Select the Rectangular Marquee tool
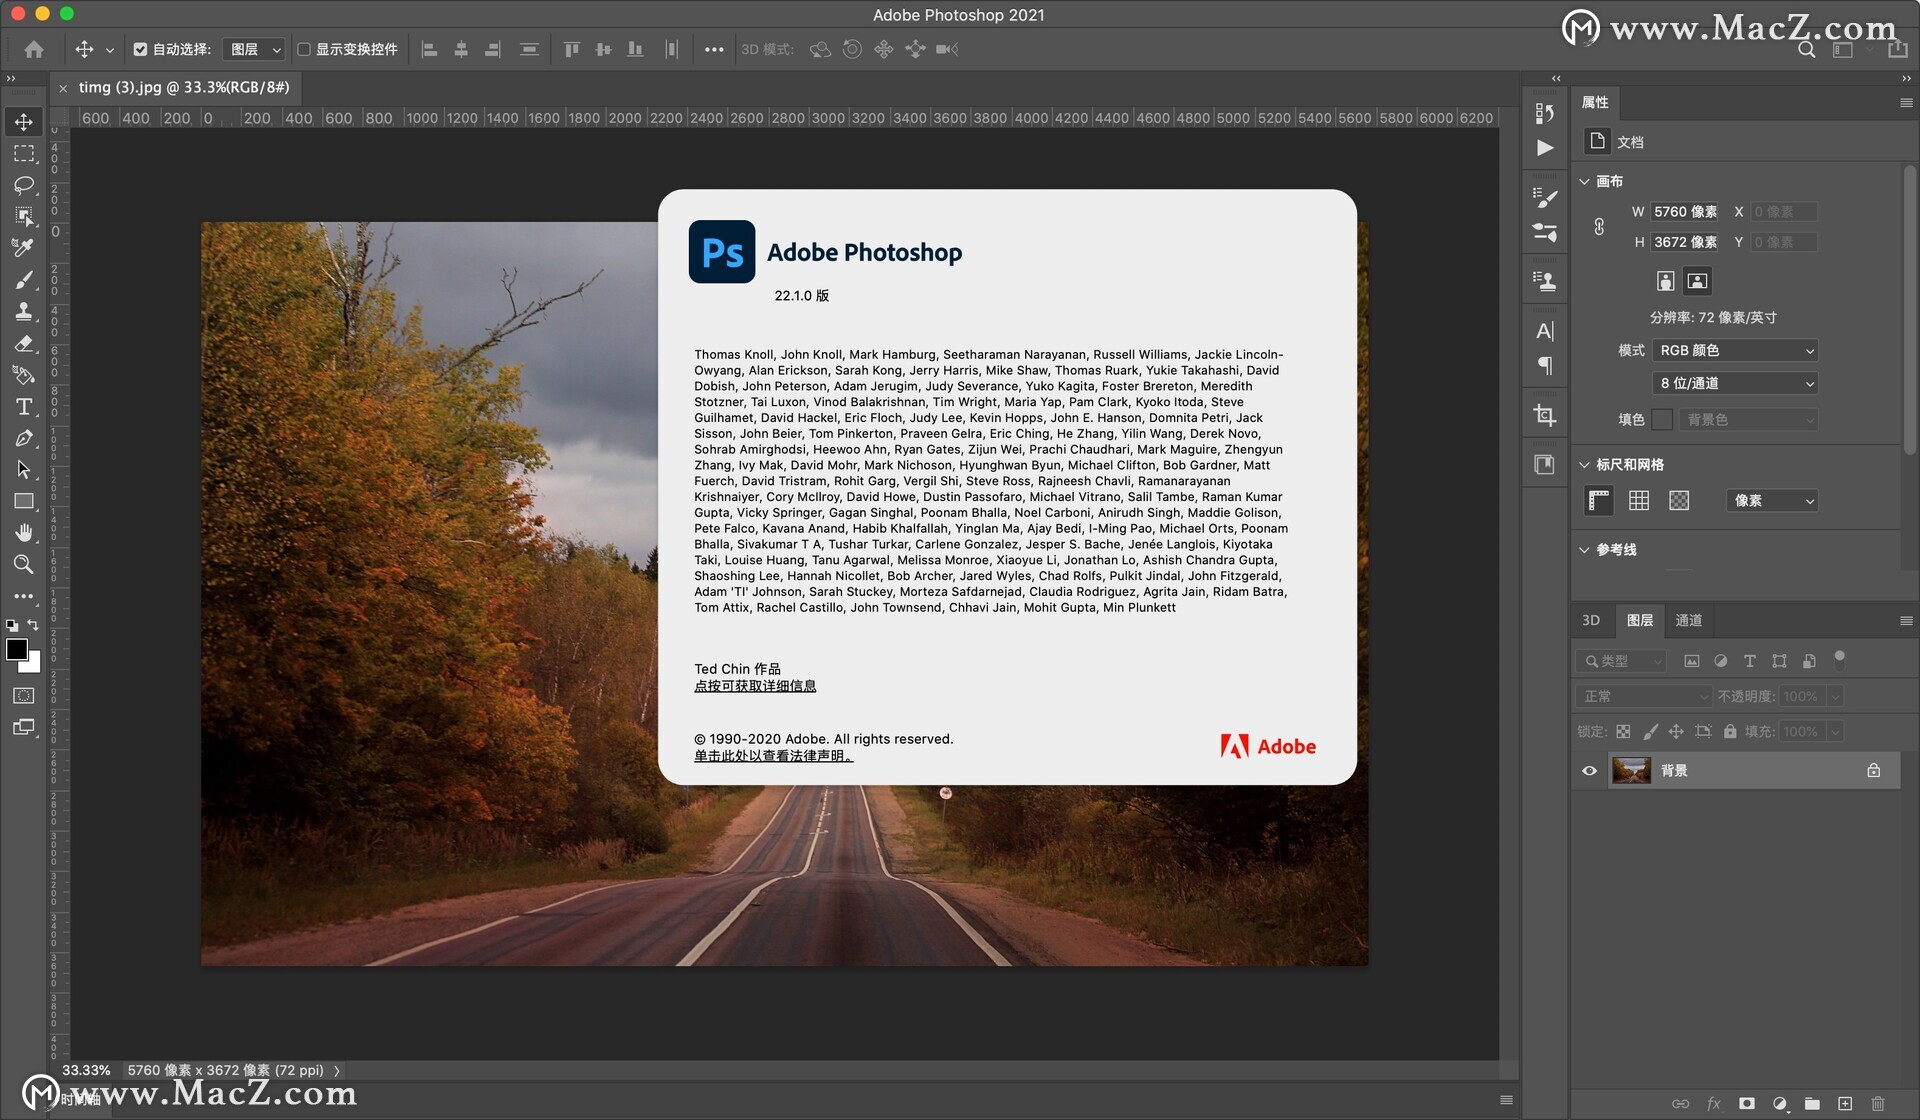 click(23, 154)
